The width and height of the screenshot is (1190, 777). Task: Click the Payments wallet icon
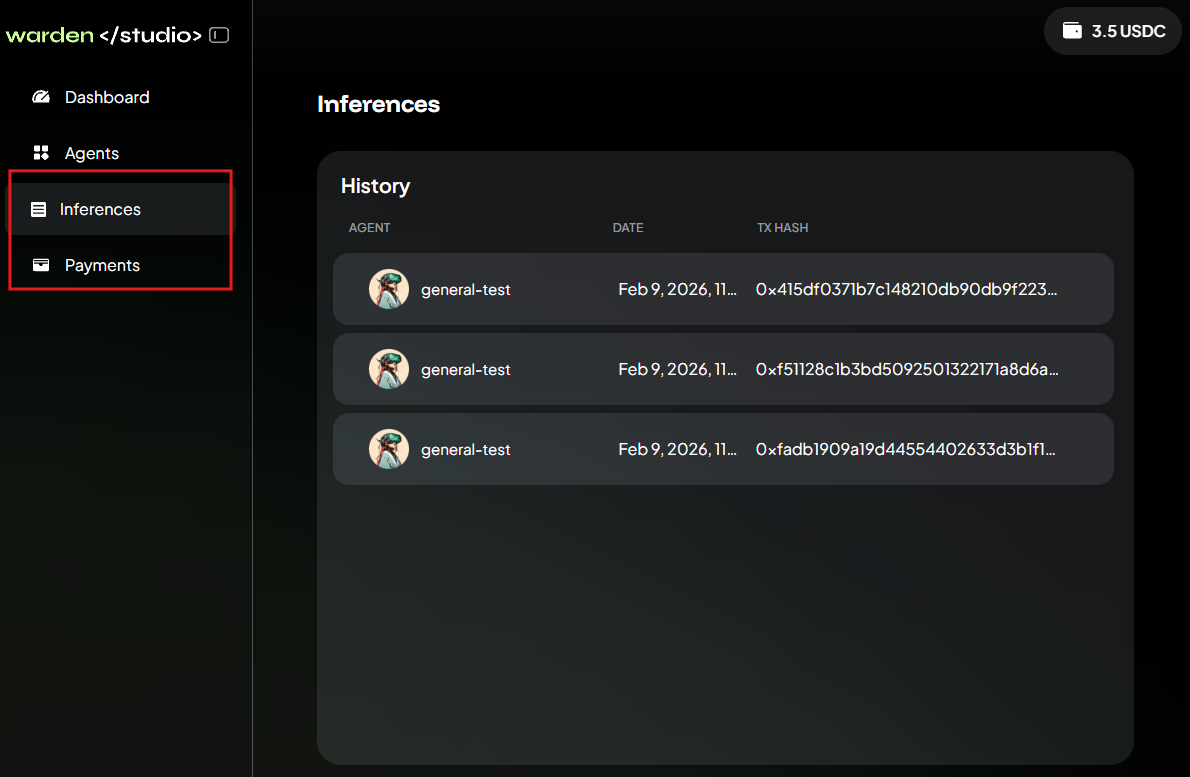(40, 264)
